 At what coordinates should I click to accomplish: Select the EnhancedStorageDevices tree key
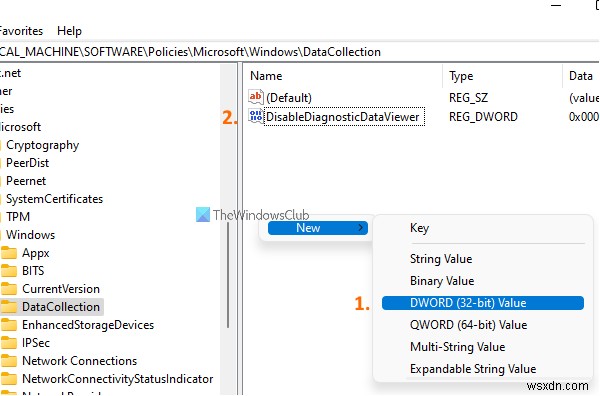click(x=88, y=325)
